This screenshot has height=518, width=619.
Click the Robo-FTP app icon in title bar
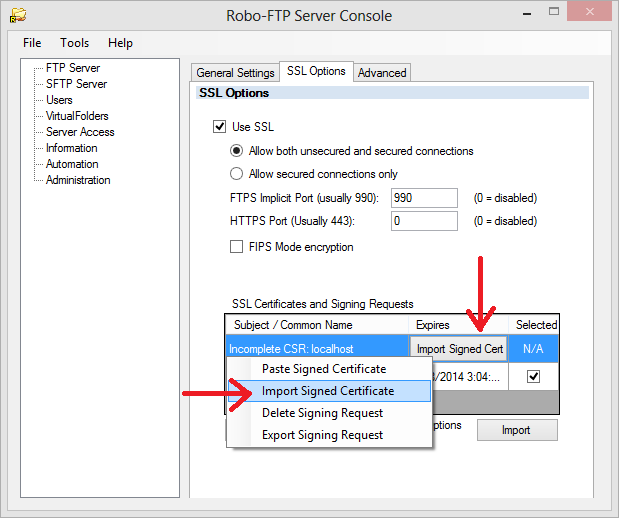click(x=18, y=15)
